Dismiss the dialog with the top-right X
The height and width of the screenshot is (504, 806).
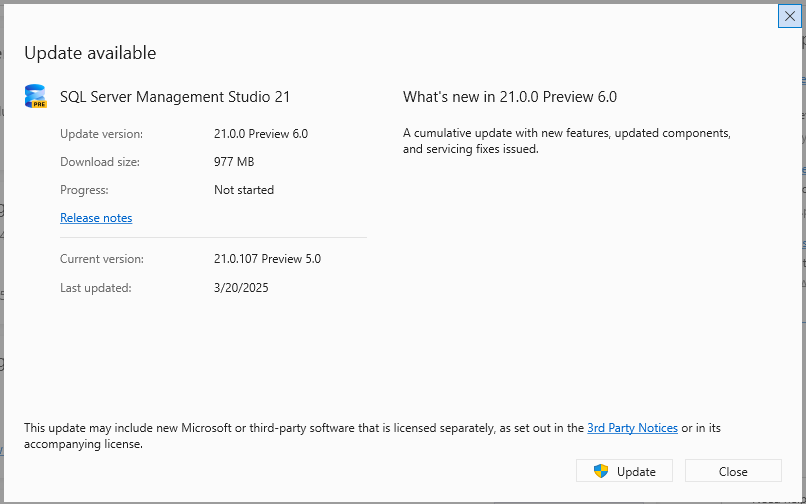[789, 16]
